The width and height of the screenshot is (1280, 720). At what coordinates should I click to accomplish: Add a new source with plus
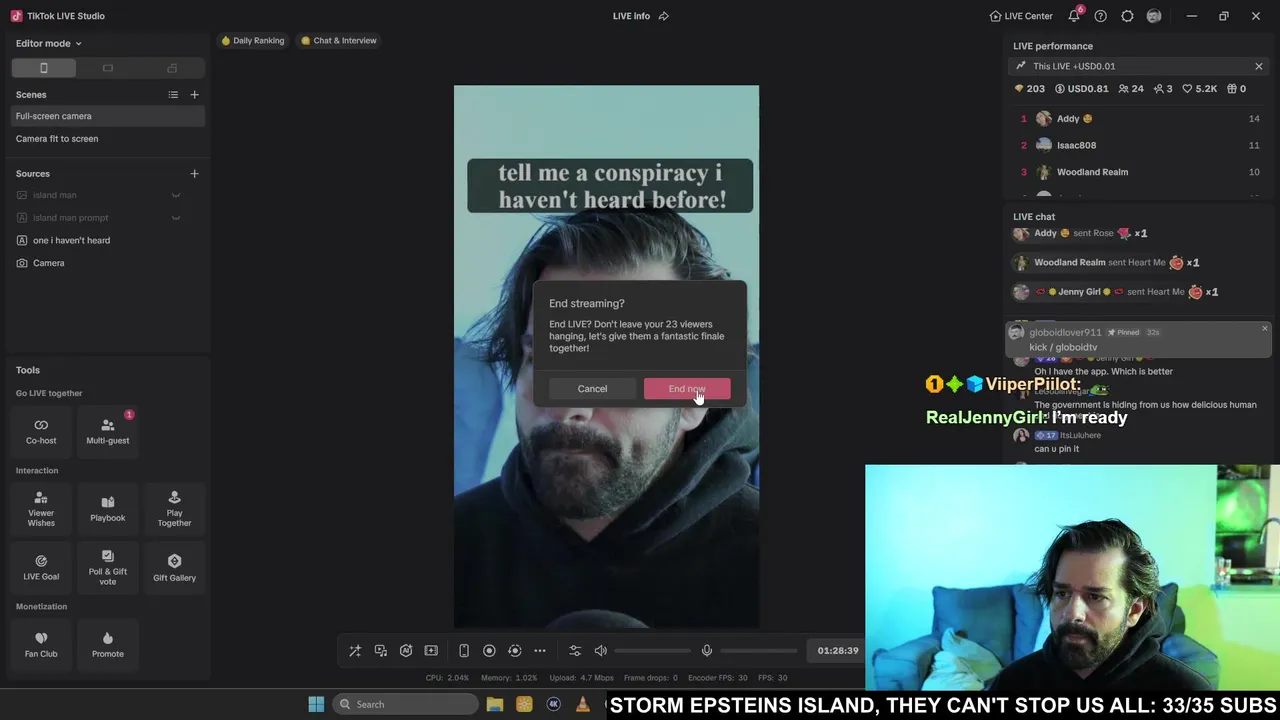point(195,174)
